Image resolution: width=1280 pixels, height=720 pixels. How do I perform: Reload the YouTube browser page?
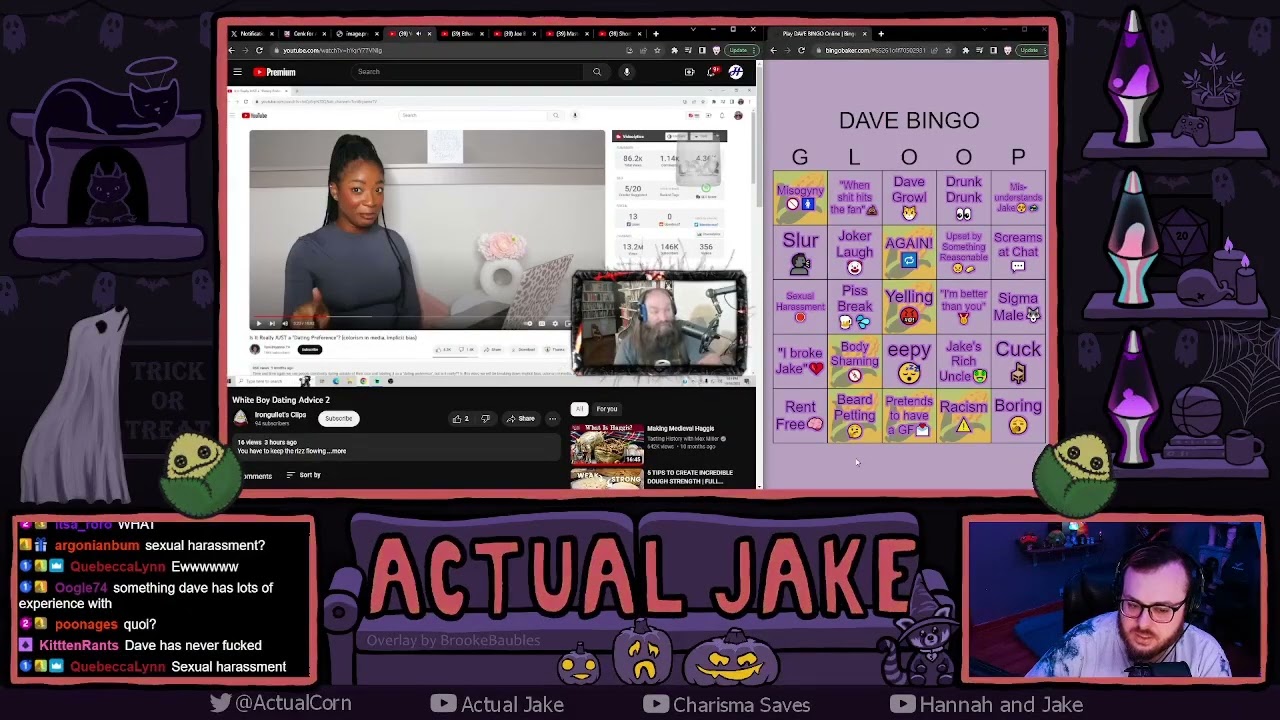[259, 50]
